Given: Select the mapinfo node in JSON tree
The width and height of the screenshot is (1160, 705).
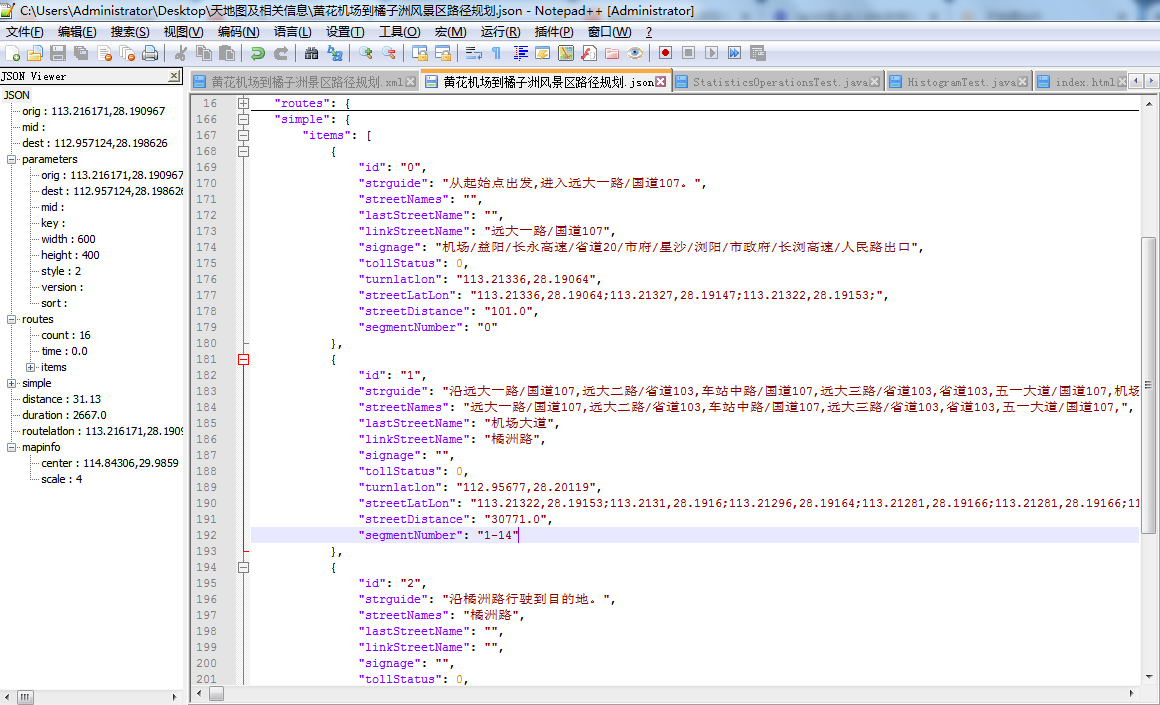Looking at the screenshot, I should point(41,447).
